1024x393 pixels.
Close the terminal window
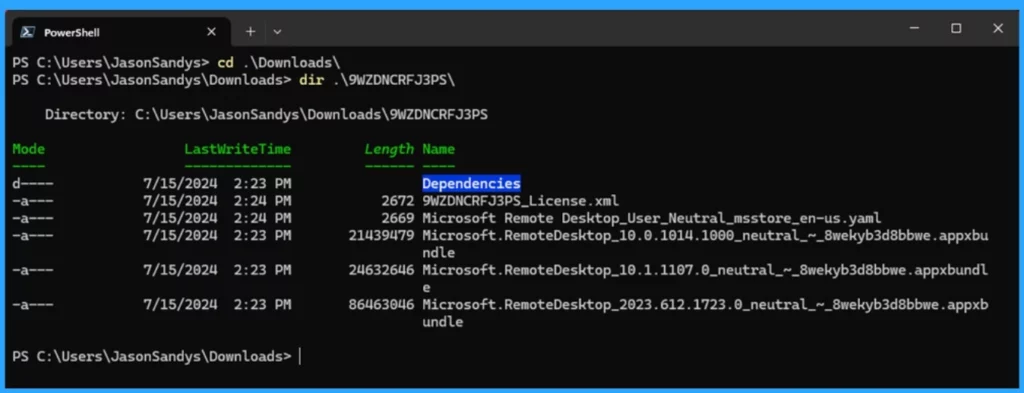[997, 29]
